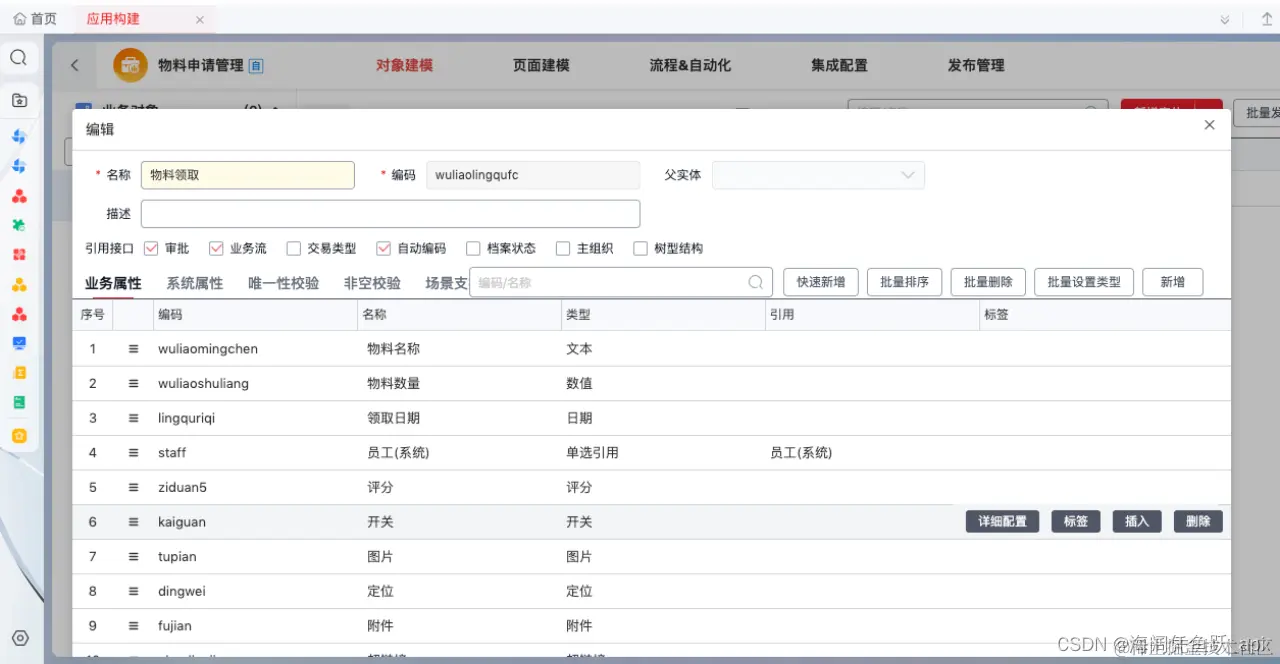Switch to the 唯一性校验 tab

point(284,283)
